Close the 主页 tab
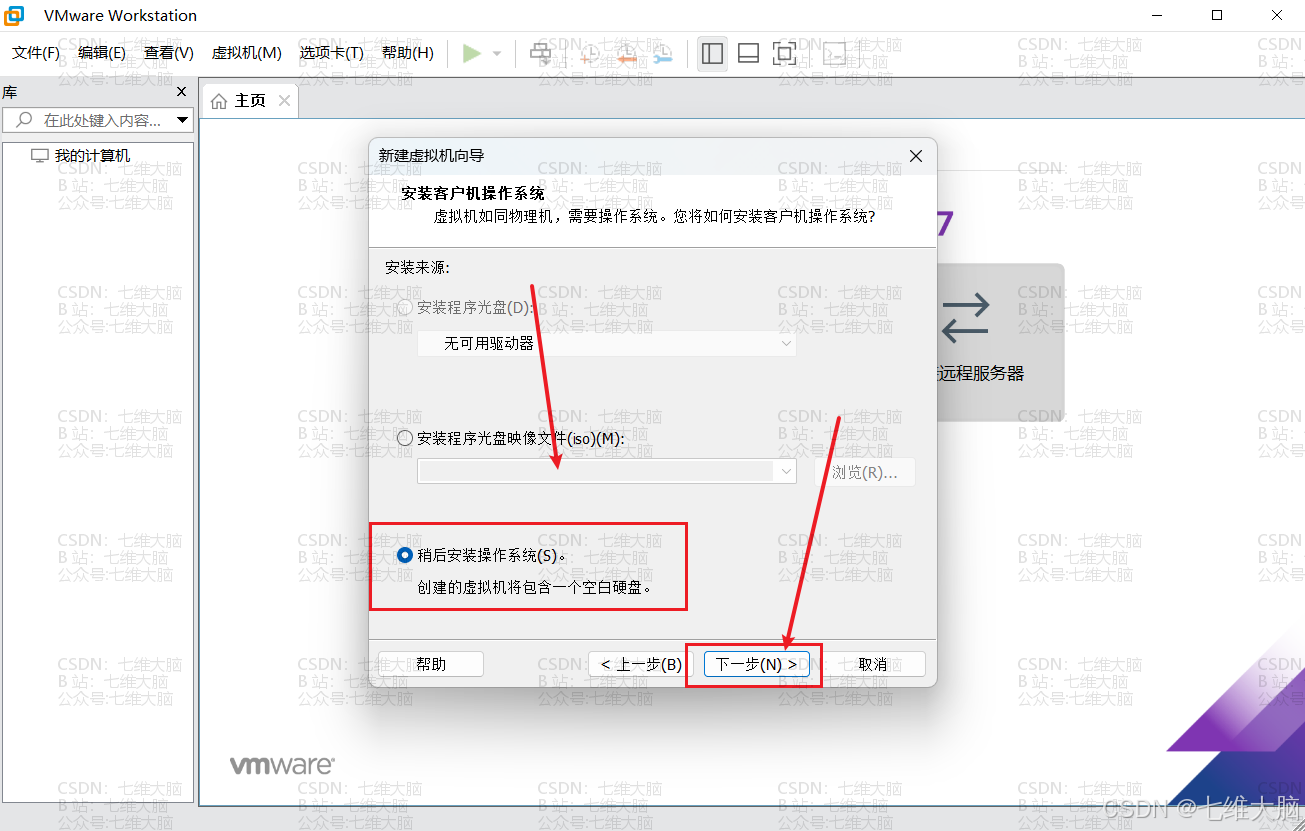 pyautogui.click(x=284, y=101)
